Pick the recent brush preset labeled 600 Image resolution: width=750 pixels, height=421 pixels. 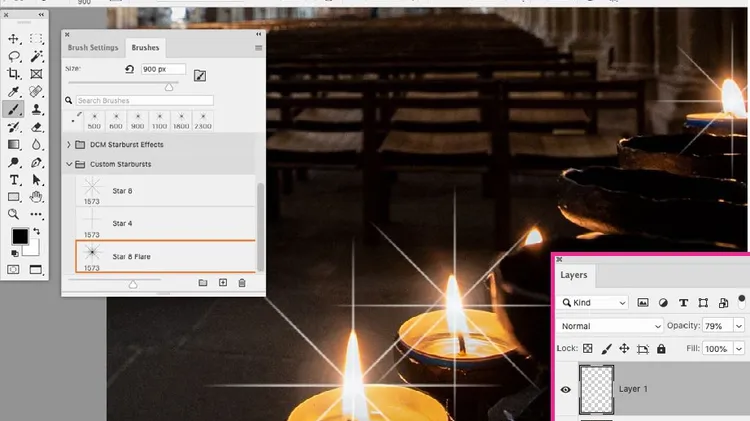point(116,121)
